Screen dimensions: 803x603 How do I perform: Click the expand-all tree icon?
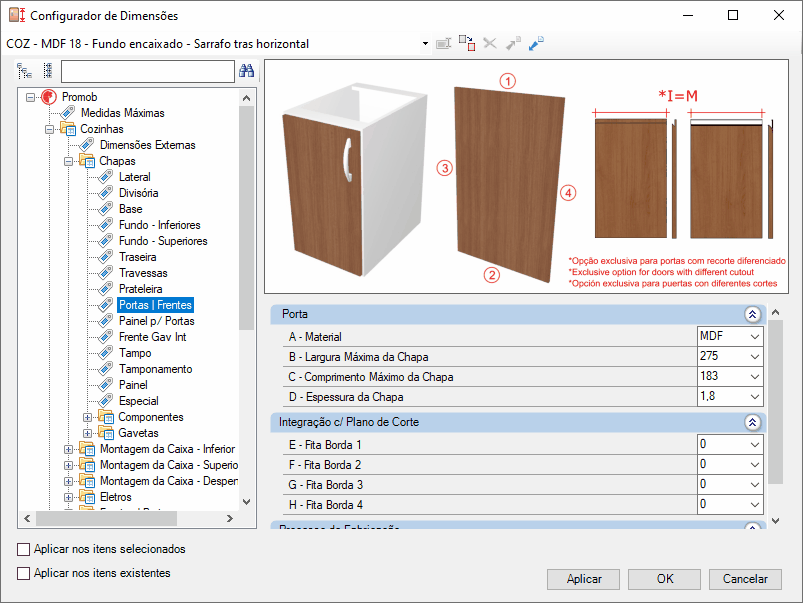coord(25,71)
